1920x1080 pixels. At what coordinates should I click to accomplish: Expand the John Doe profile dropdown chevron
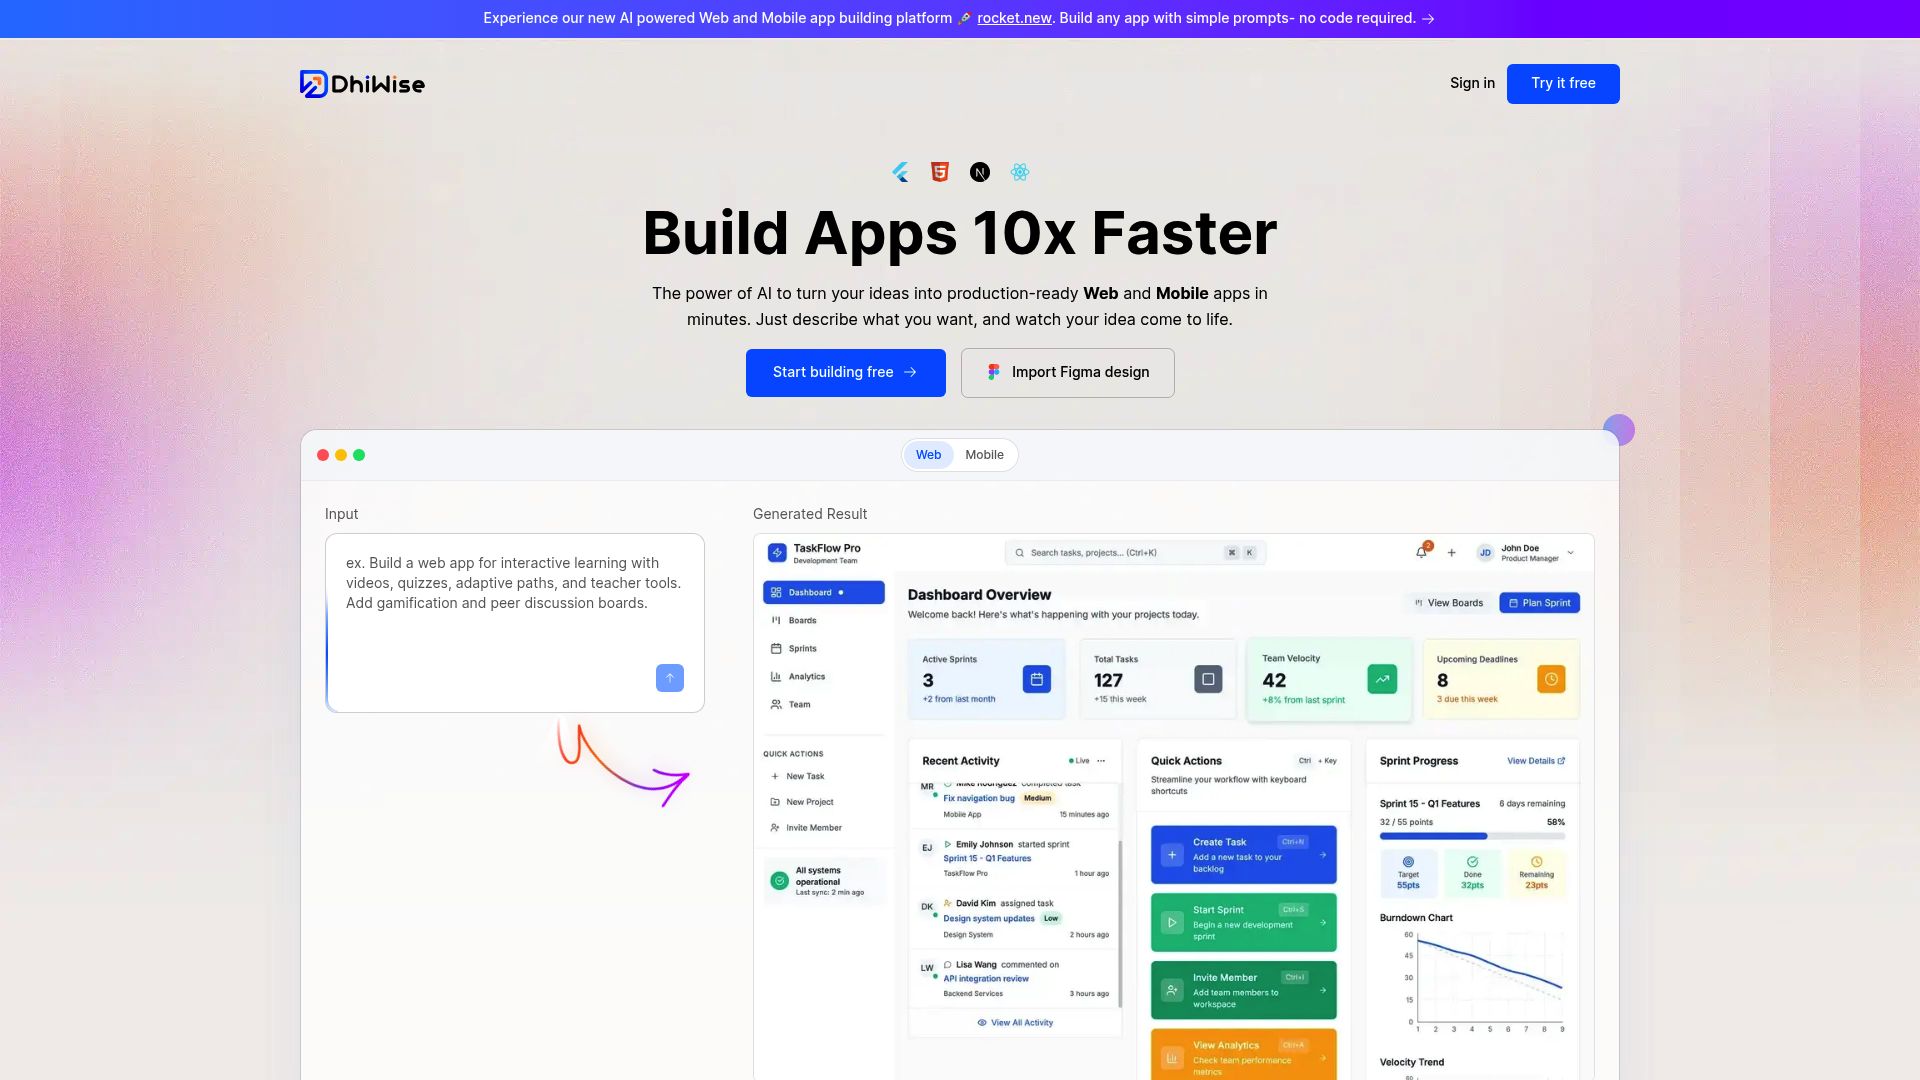click(x=1570, y=553)
